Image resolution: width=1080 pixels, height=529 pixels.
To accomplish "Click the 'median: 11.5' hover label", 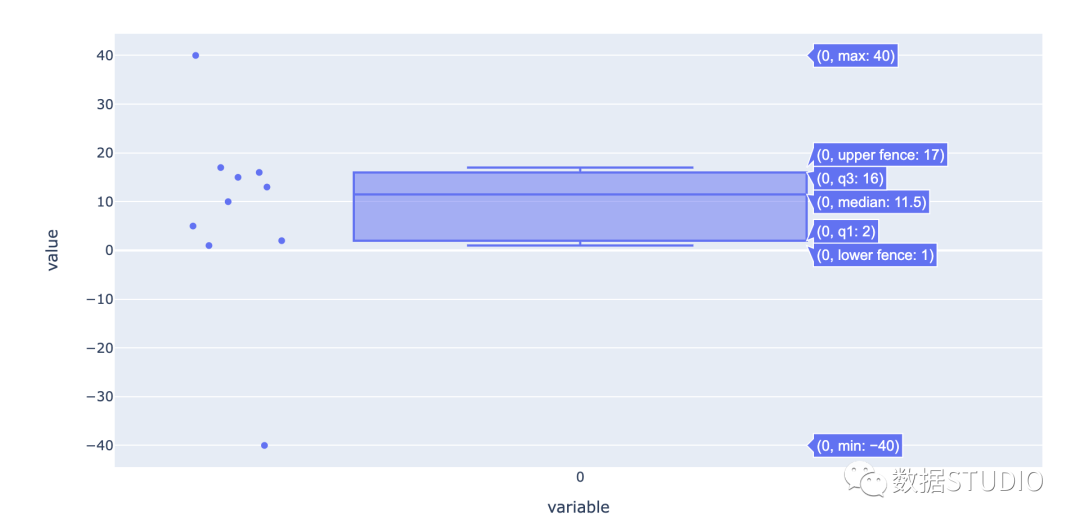I will (871, 203).
